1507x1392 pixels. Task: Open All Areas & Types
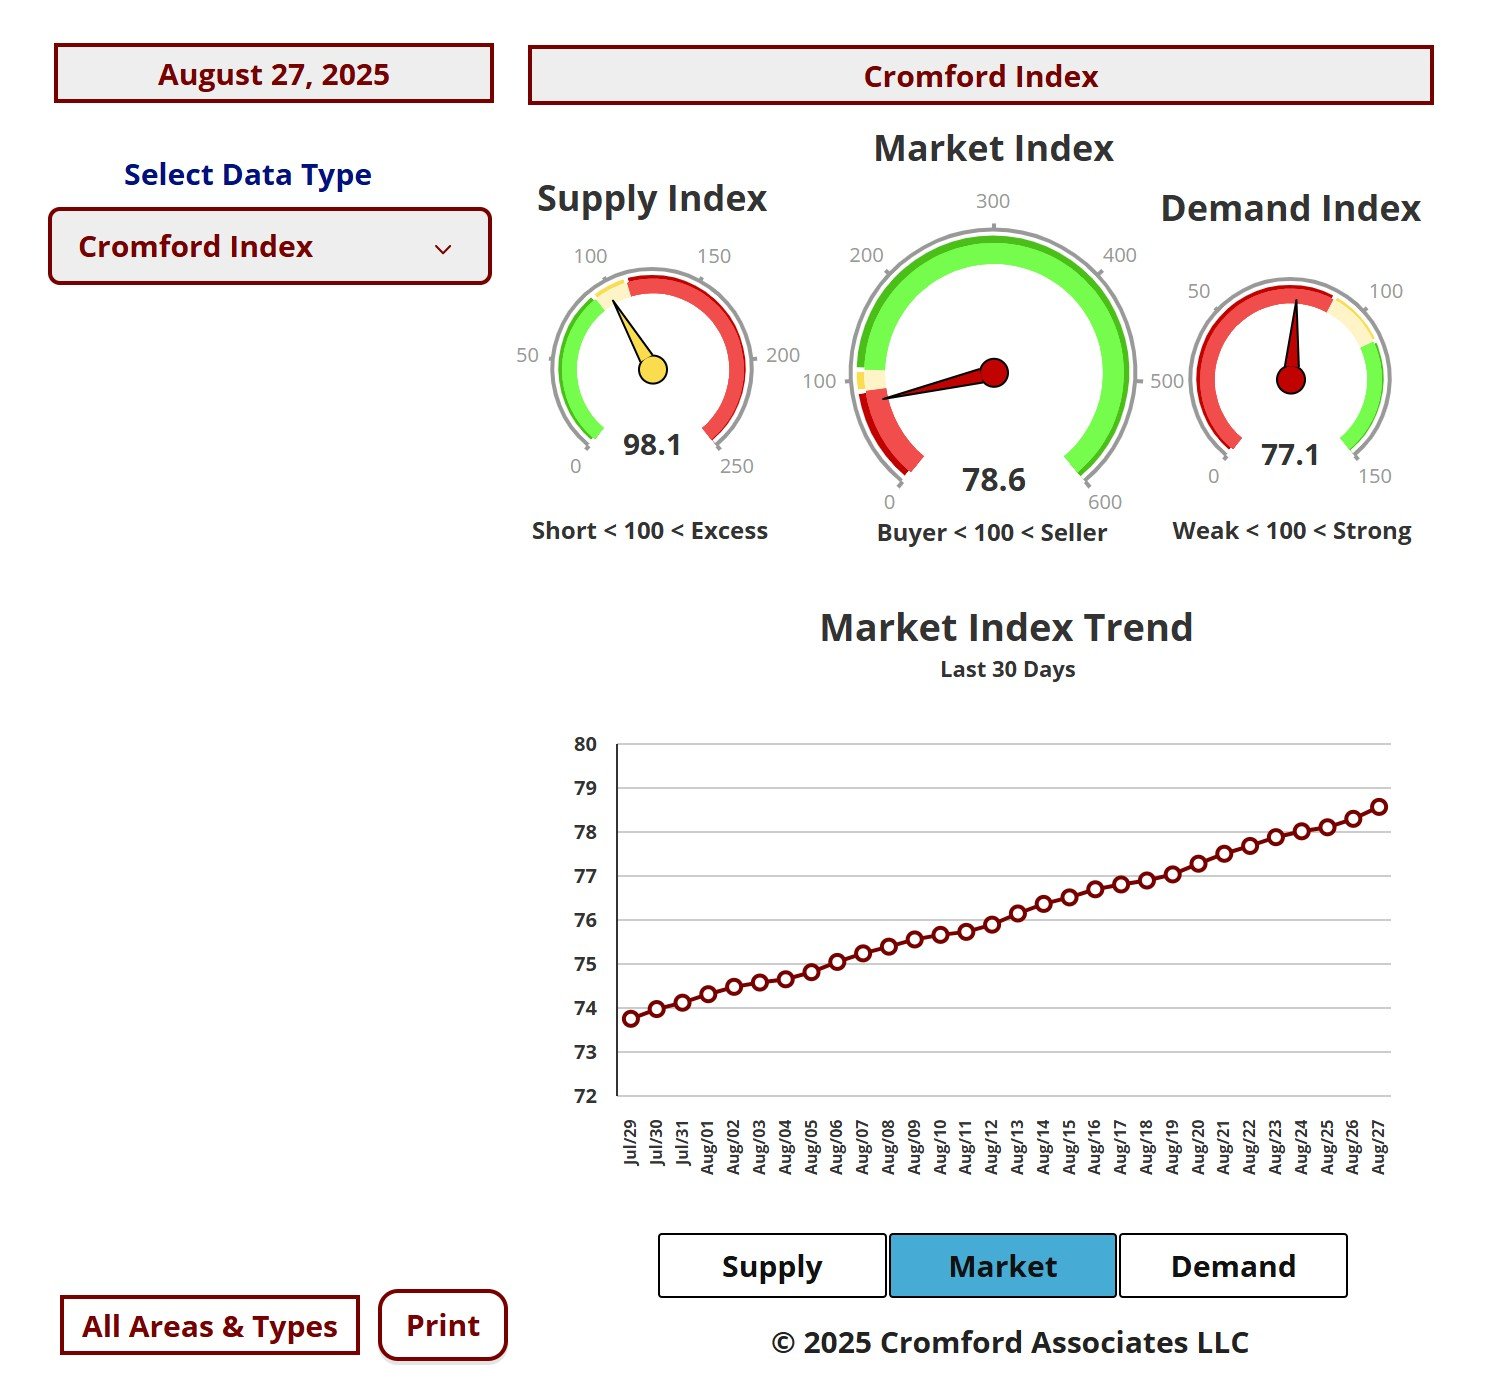pyautogui.click(x=210, y=1326)
